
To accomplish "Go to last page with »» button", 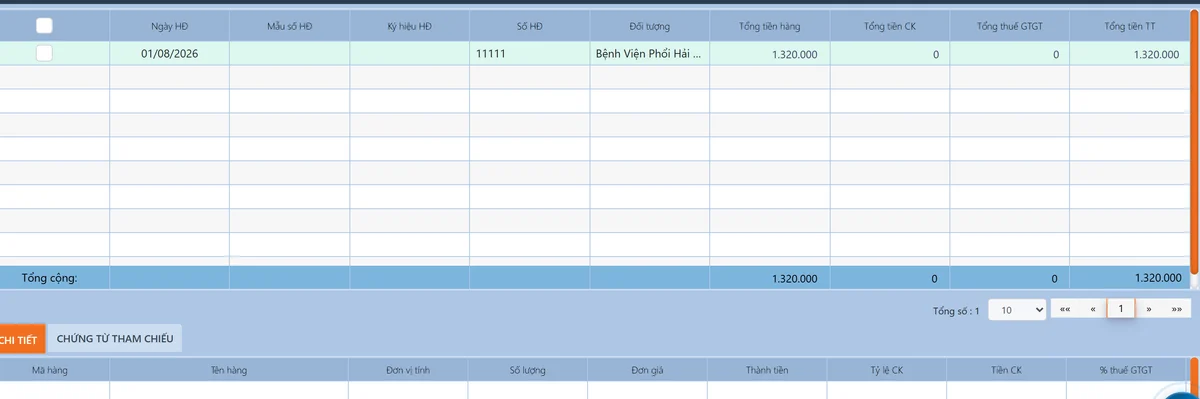I will click(1177, 310).
